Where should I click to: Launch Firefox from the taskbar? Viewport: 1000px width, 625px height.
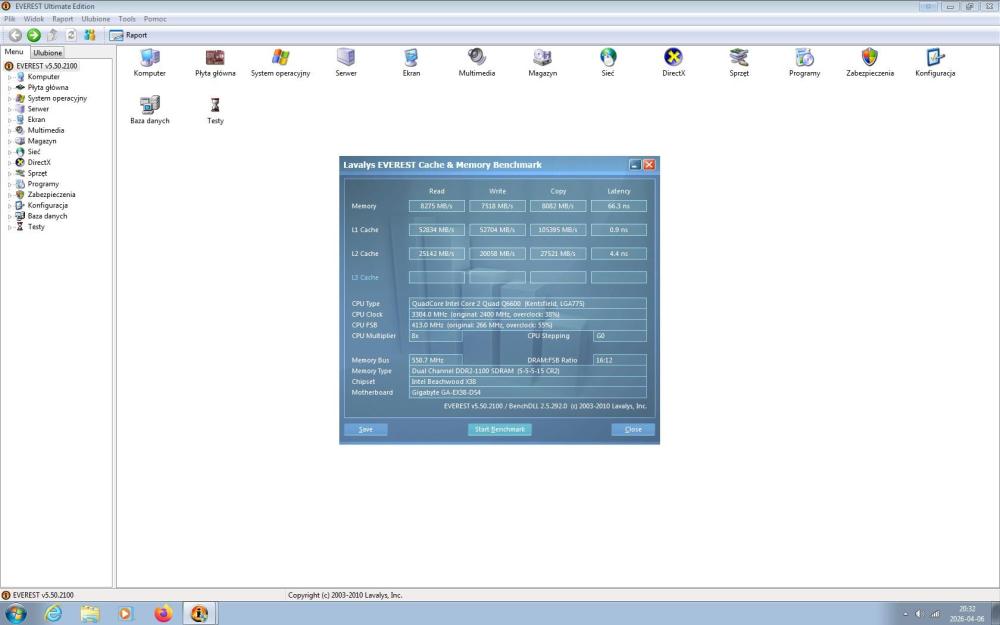pyautogui.click(x=163, y=613)
